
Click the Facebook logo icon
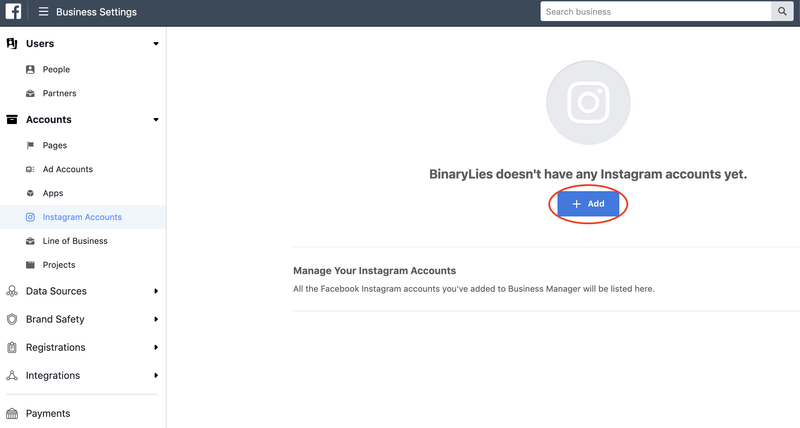[12, 12]
